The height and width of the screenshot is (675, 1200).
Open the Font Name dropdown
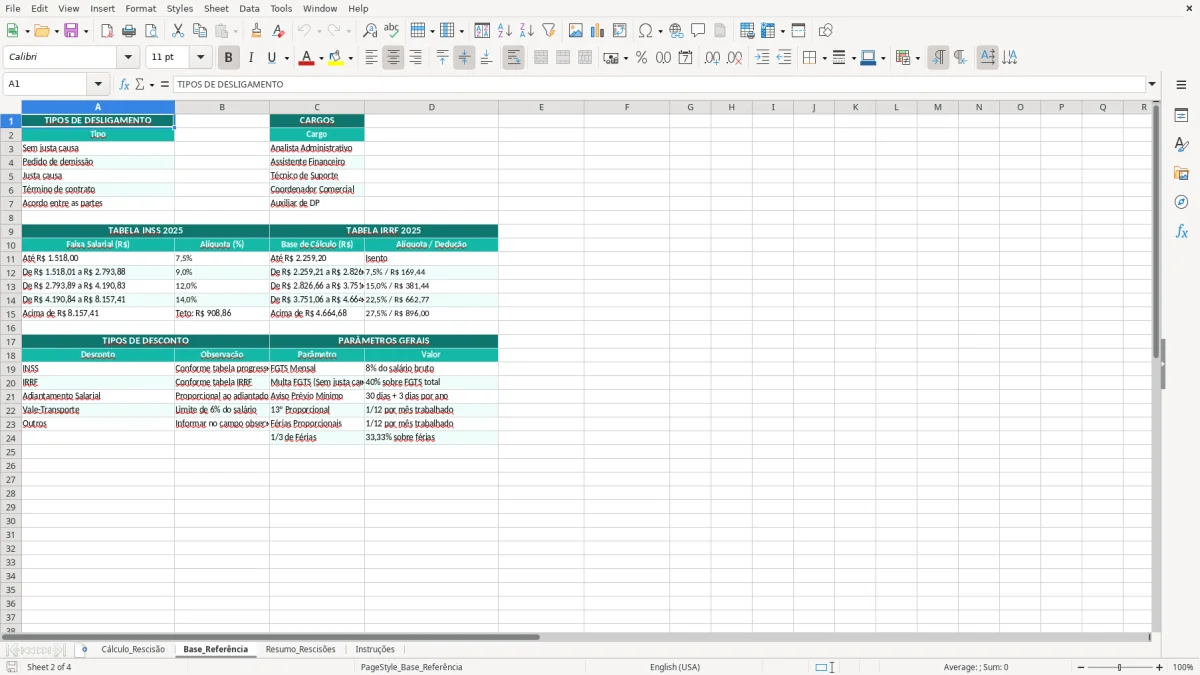(128, 58)
